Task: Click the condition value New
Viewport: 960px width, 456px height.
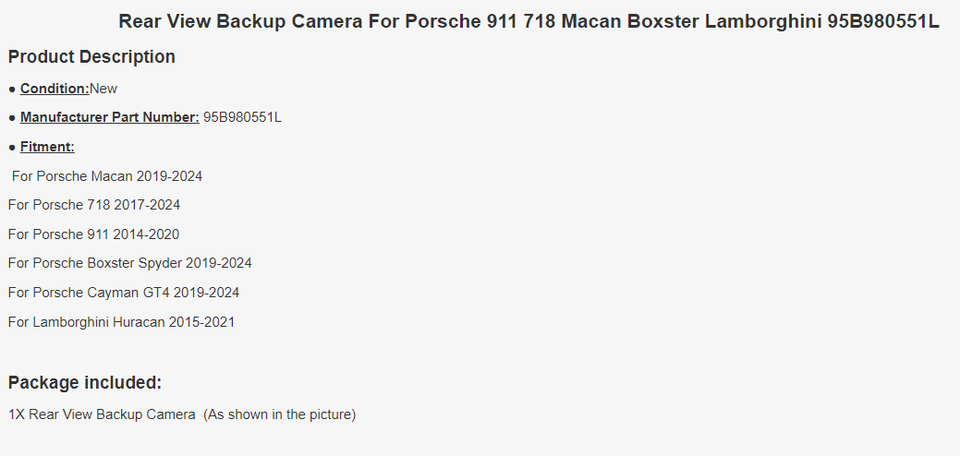Action: coord(103,89)
